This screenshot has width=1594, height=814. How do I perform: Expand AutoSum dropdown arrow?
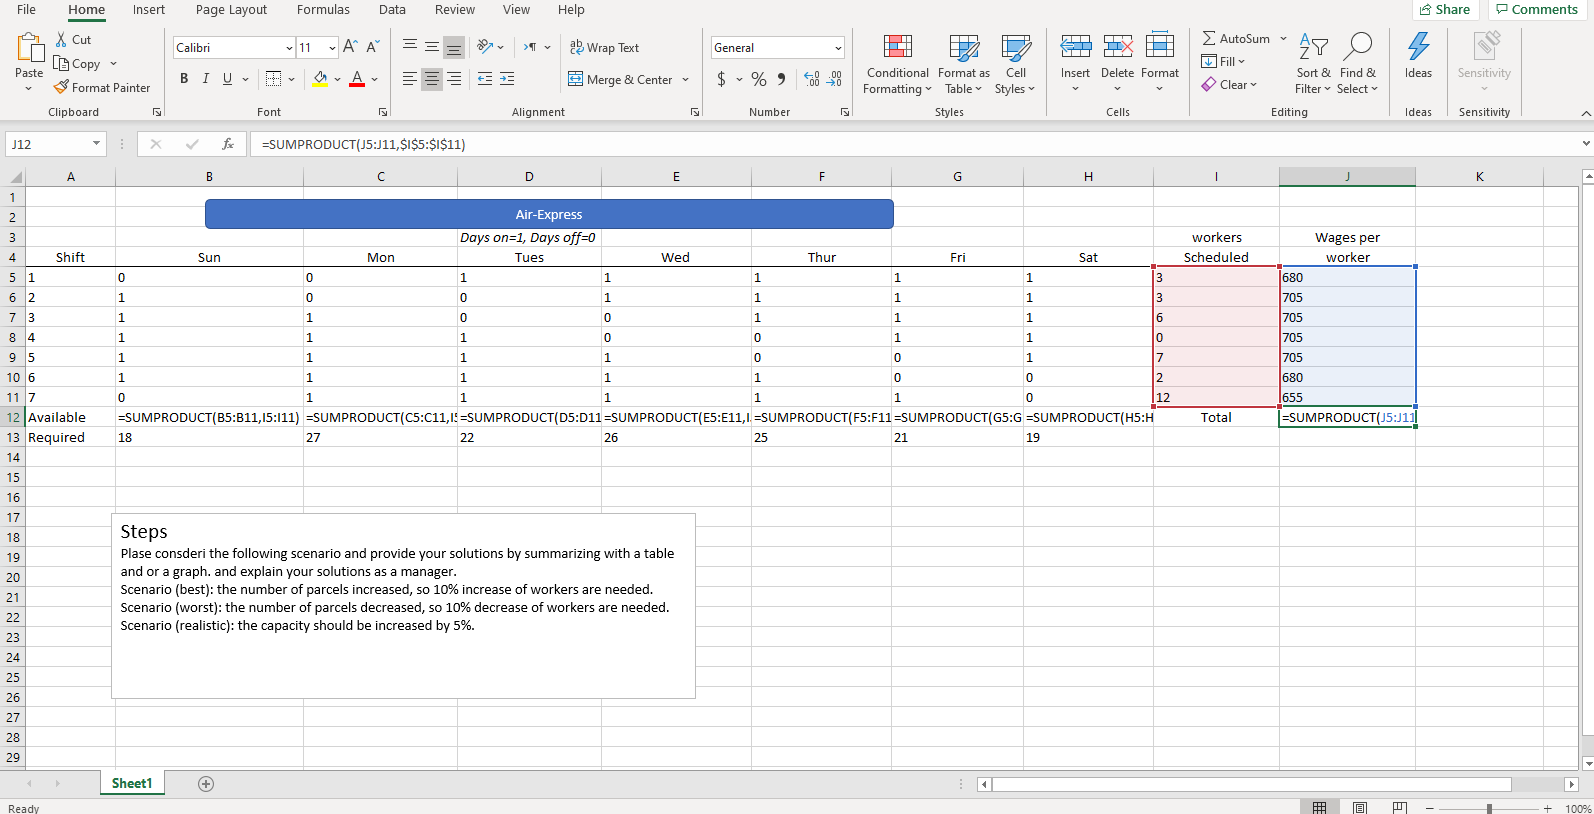click(x=1283, y=38)
